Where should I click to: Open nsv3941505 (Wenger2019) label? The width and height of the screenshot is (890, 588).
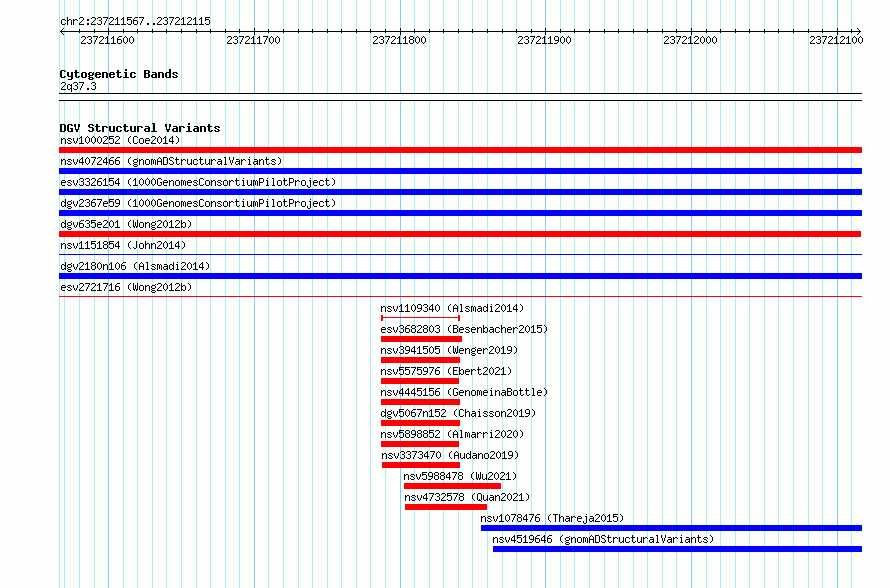tap(449, 350)
